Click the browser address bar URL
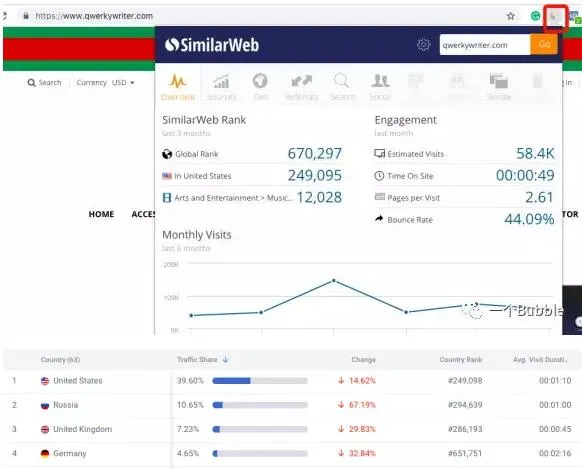Screen dimensions: 582x469 click(94, 16)
